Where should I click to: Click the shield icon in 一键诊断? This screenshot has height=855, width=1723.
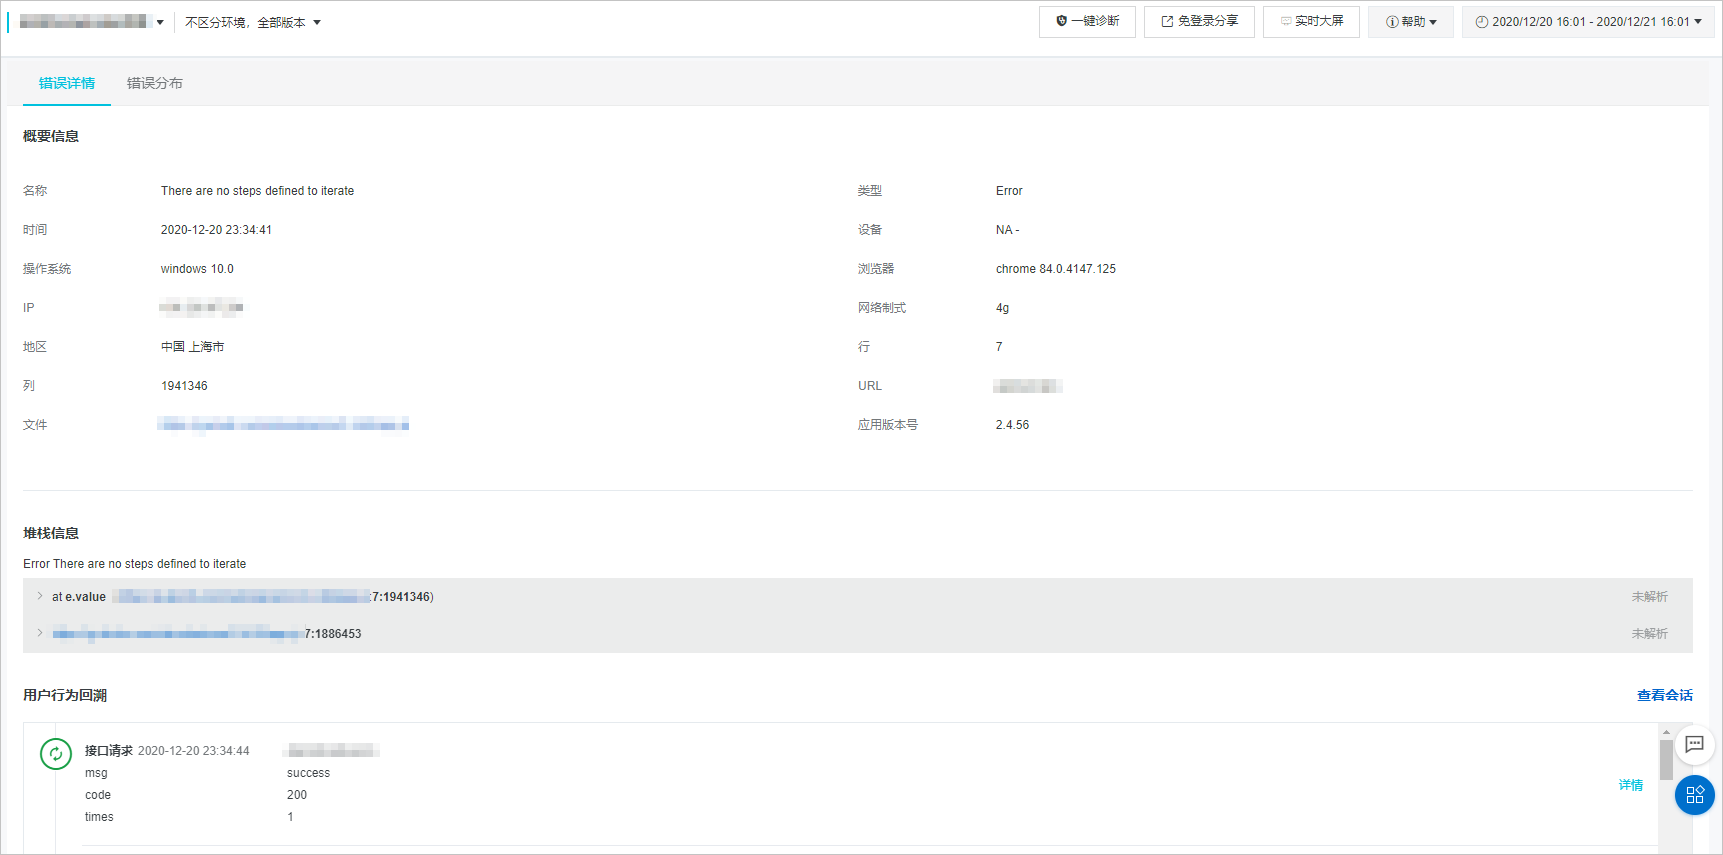tap(1062, 21)
